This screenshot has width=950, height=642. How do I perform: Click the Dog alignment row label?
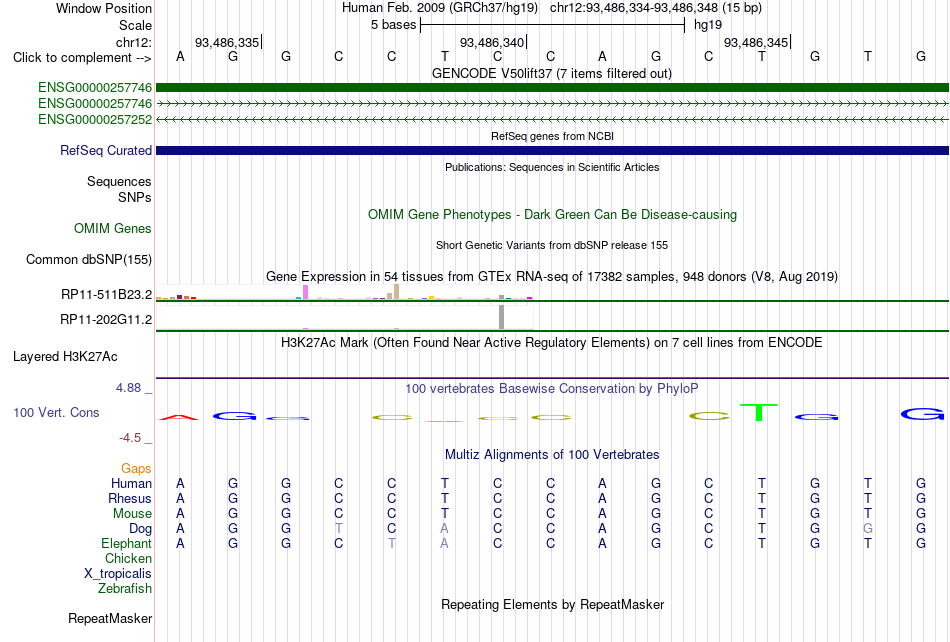[141, 529]
